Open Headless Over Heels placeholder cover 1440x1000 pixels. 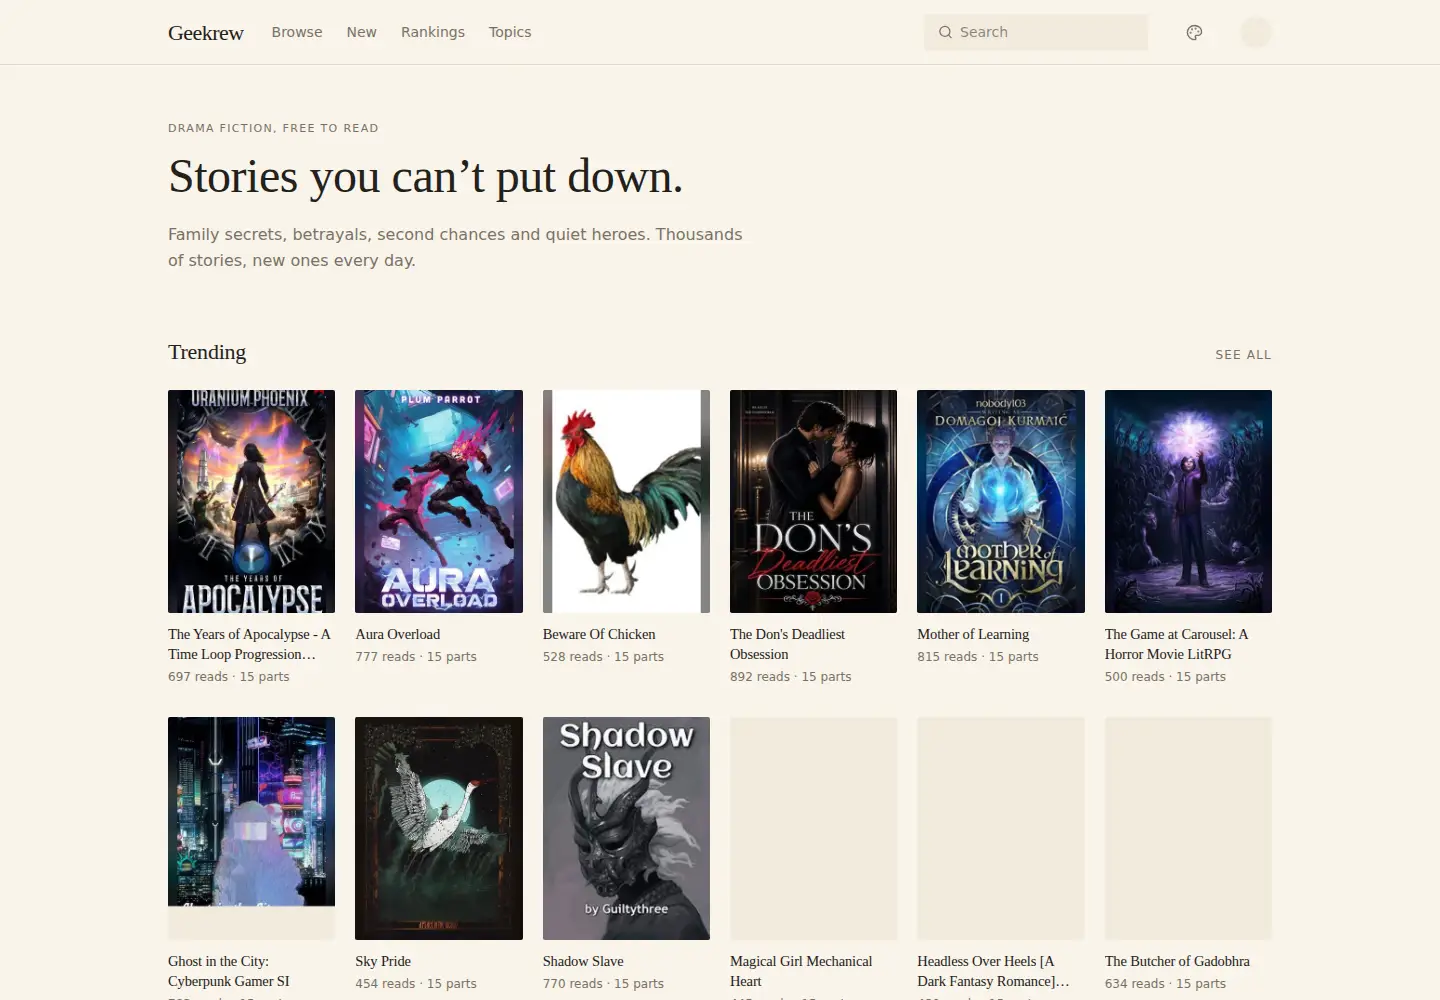(x=1001, y=828)
